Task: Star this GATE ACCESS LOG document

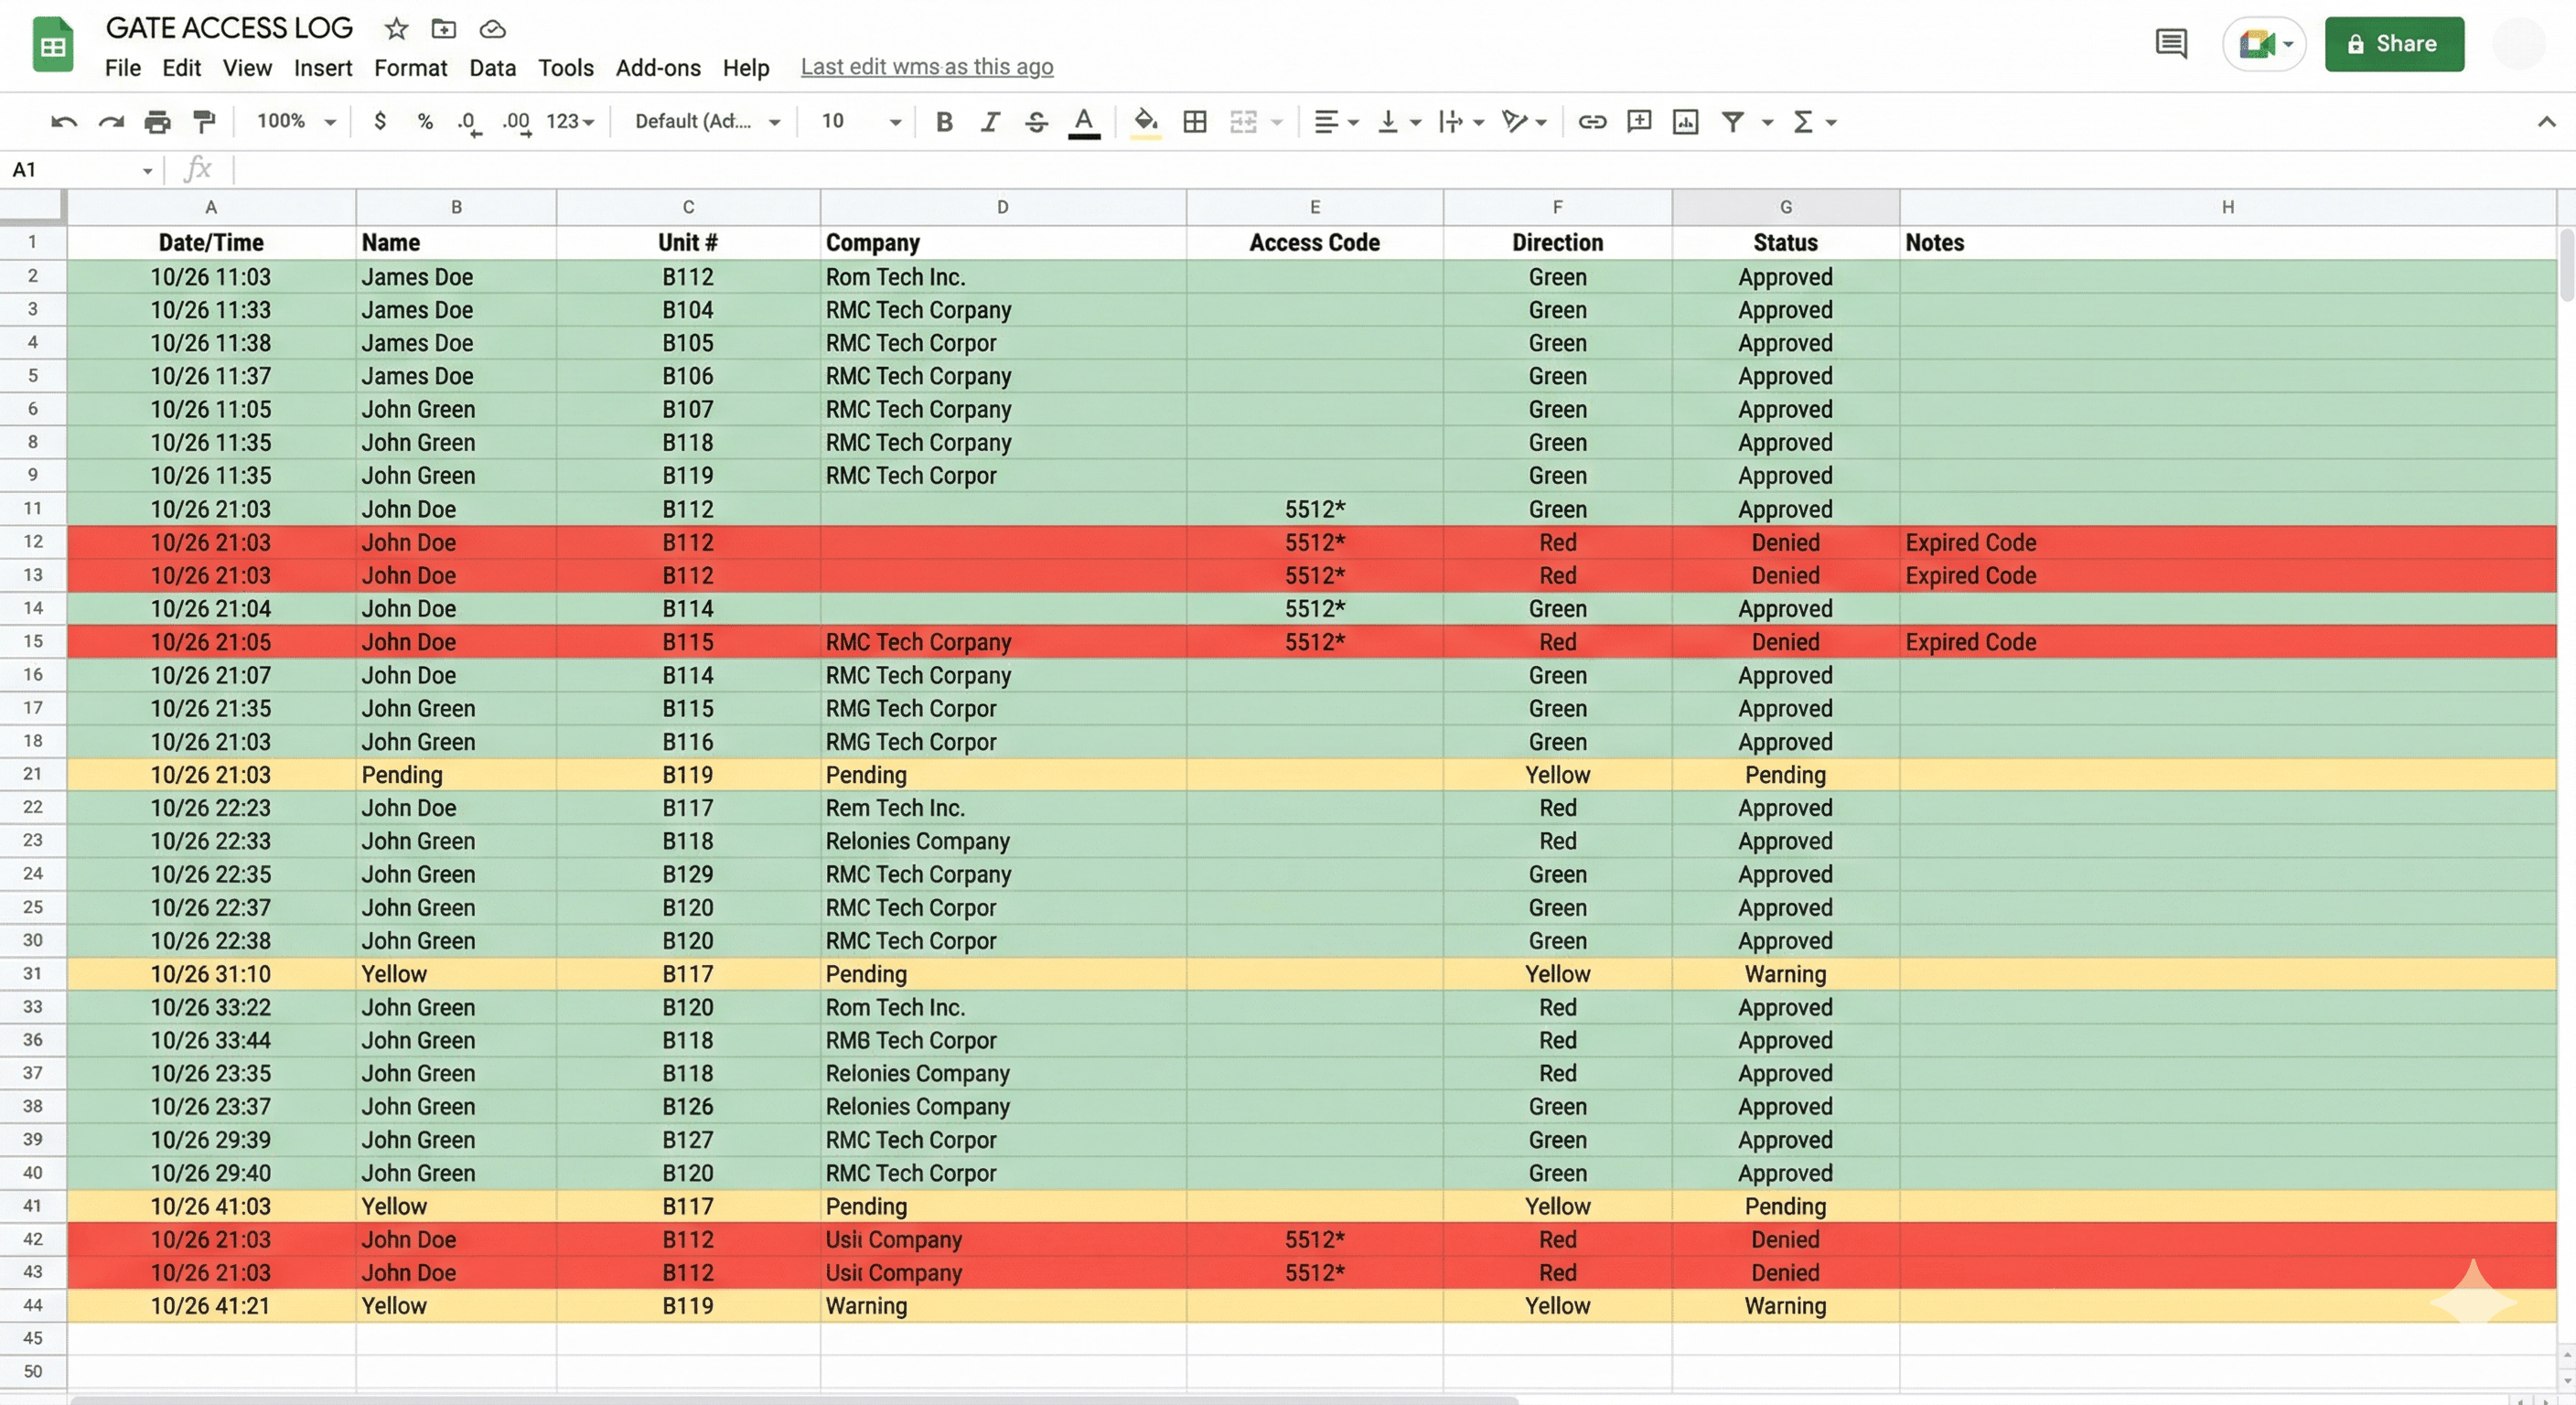Action: (x=396, y=29)
